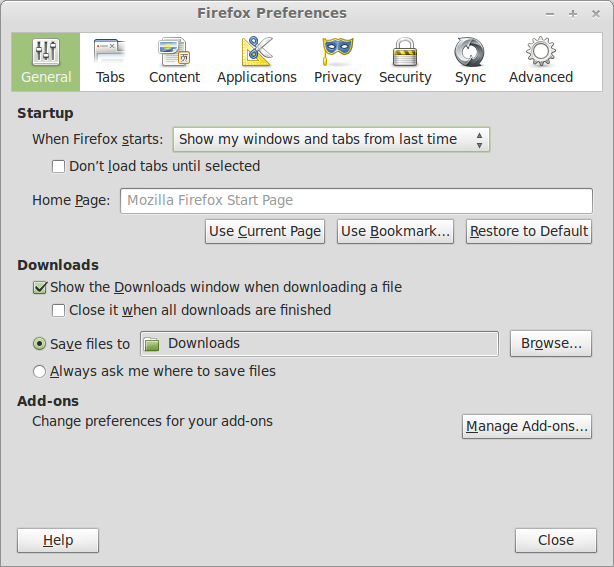This screenshot has height=567, width=614.
Task: Toggle Don't load tabs until selected
Action: [x=58, y=166]
